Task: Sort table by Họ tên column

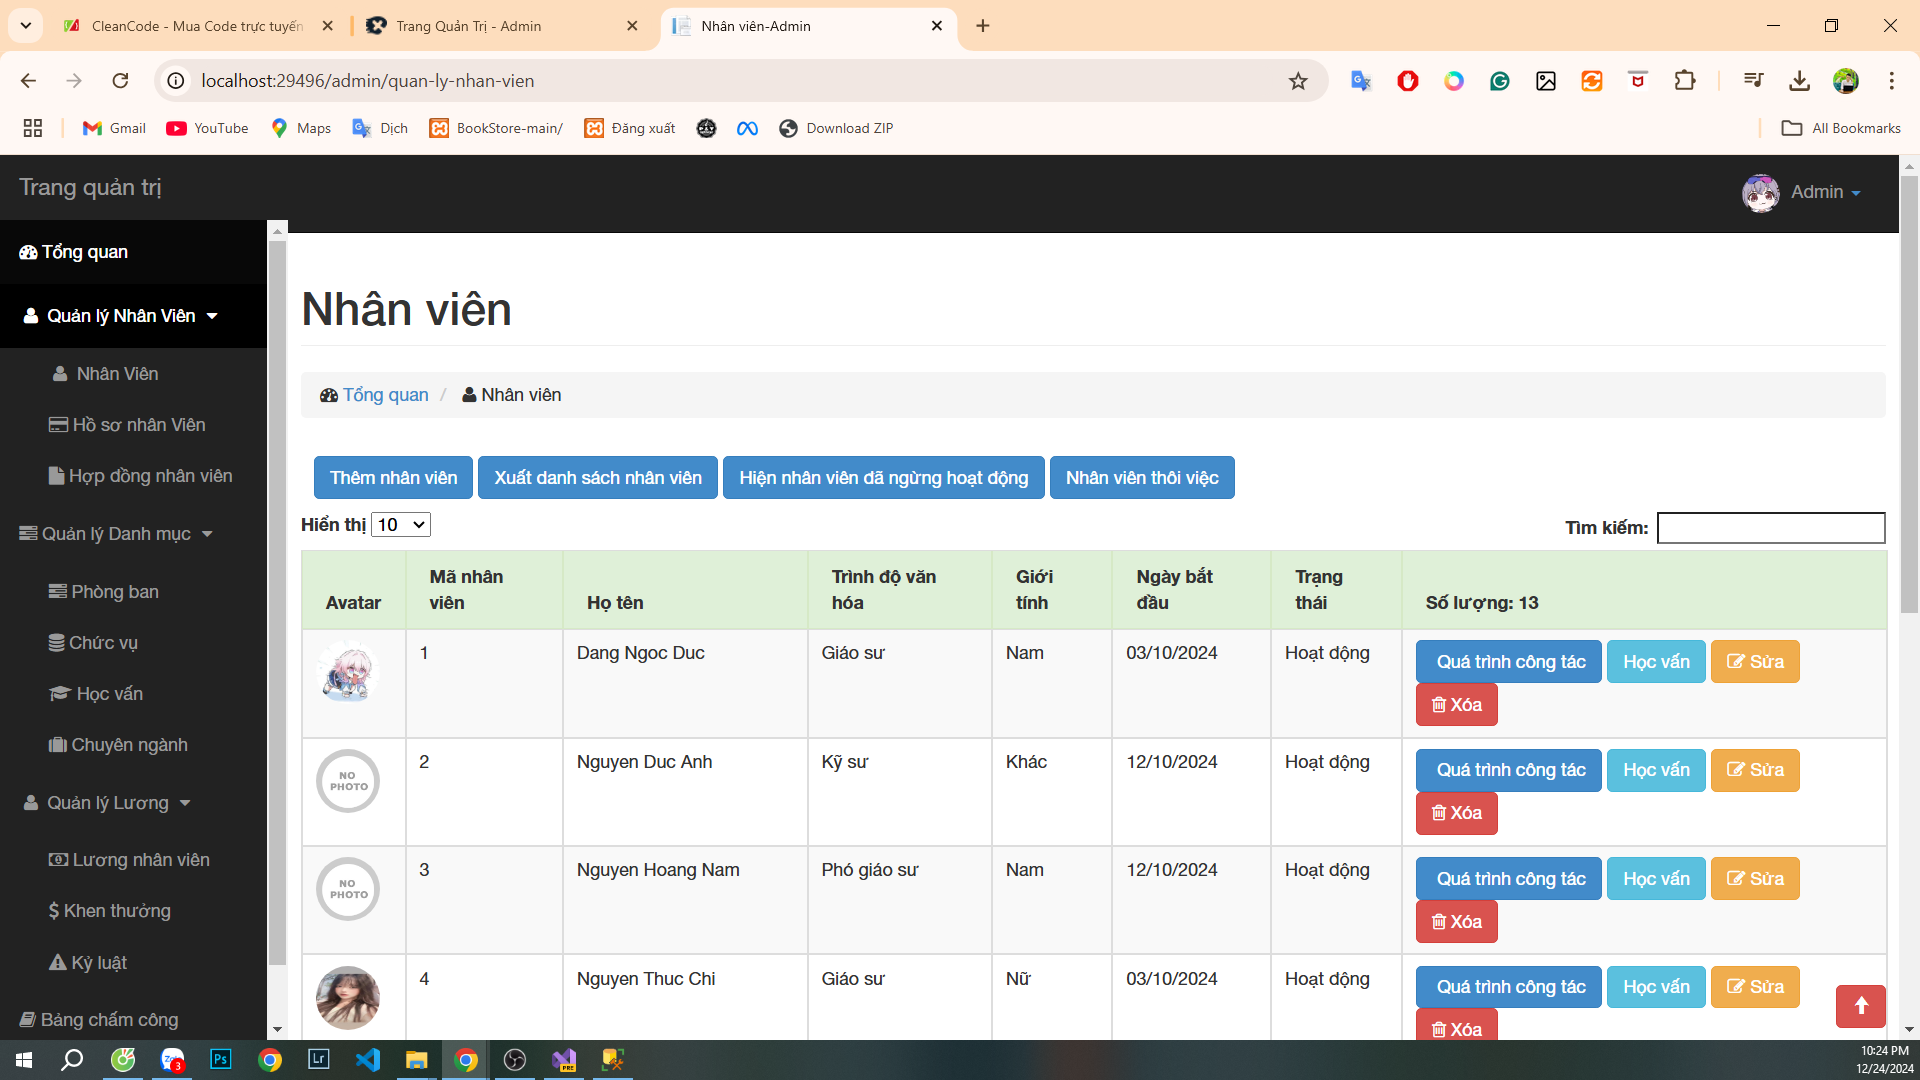Action: coord(685,590)
